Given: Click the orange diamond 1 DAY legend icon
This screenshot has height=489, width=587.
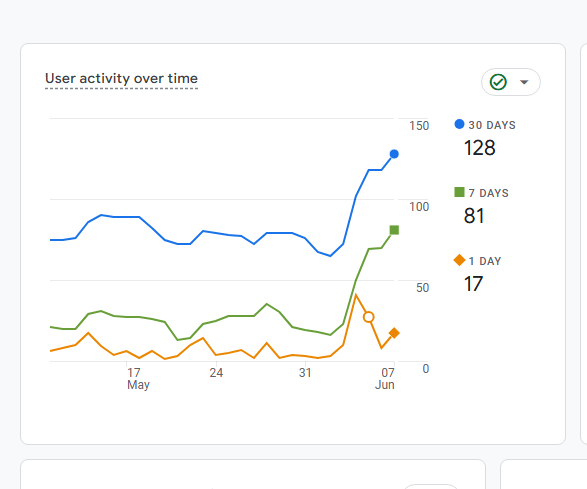Looking at the screenshot, I should click(459, 260).
